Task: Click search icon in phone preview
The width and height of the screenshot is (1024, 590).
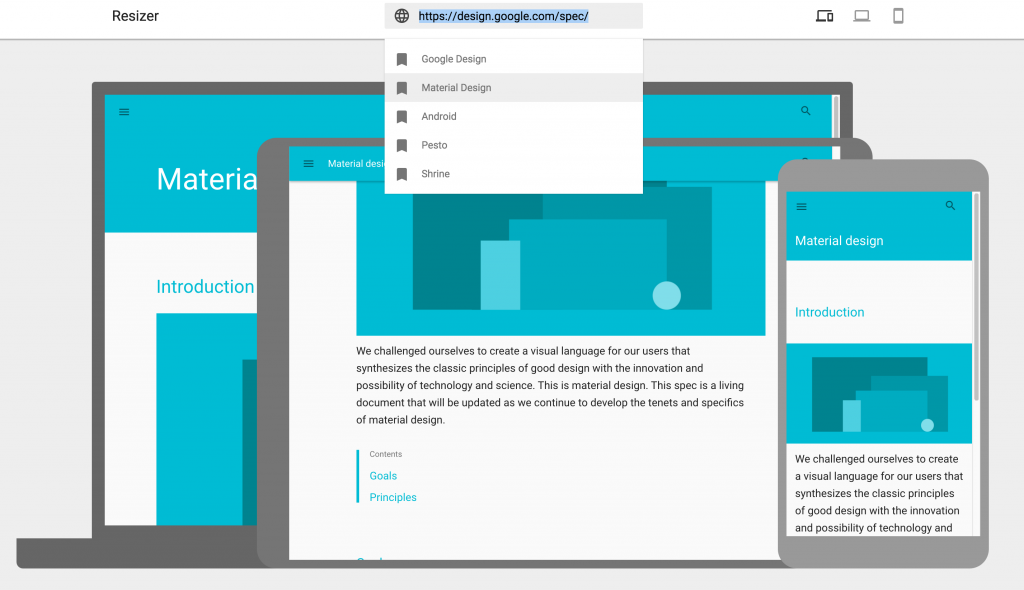Action: (950, 206)
